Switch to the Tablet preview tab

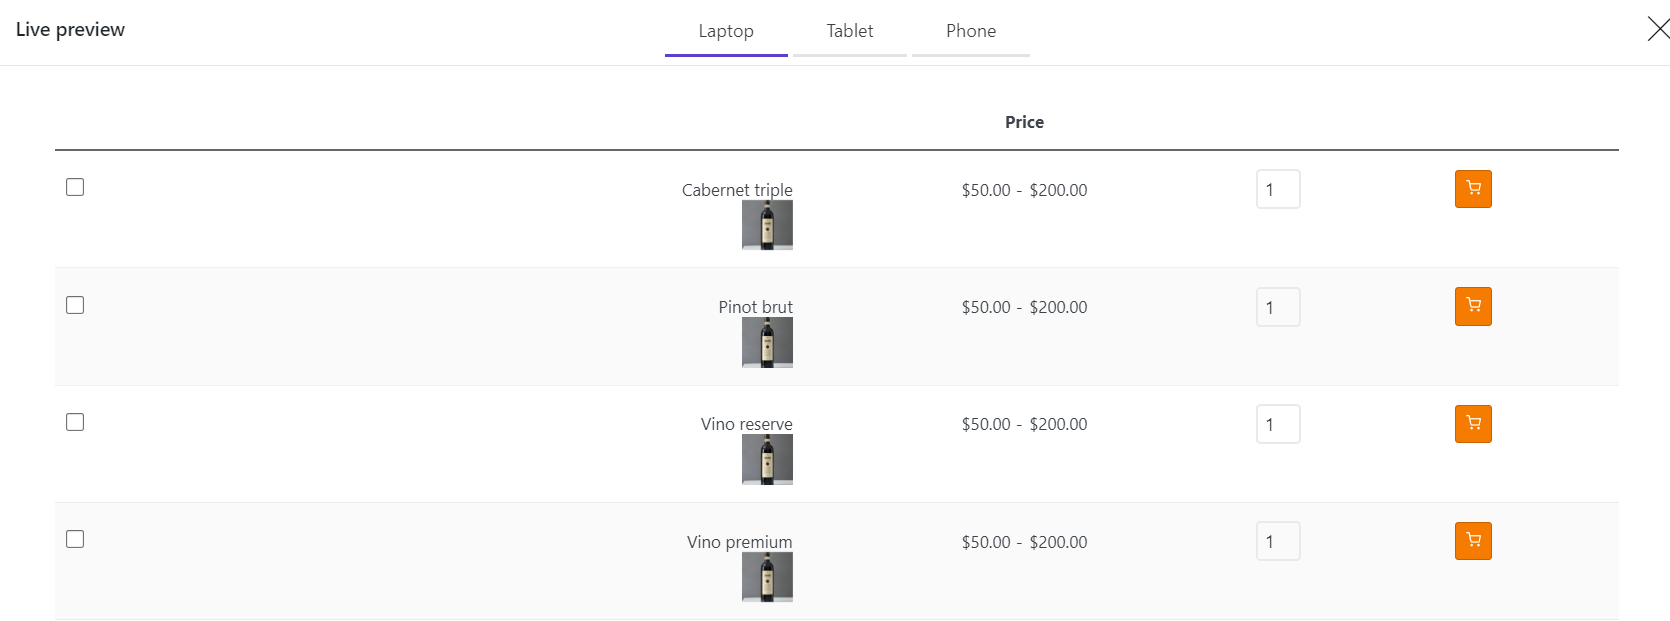tap(850, 31)
